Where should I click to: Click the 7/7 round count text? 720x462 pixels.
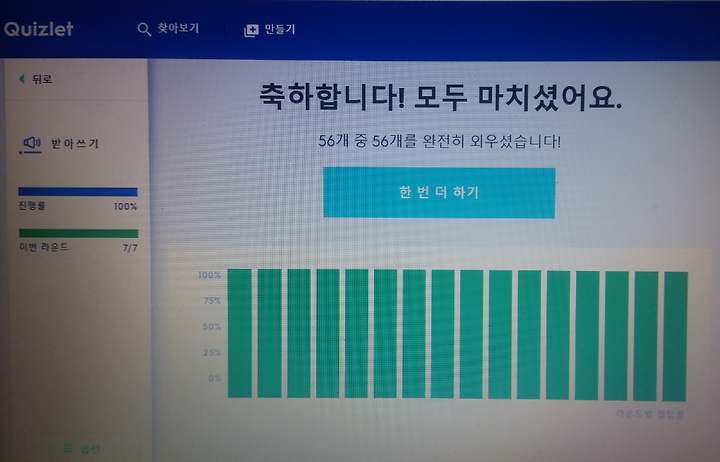coord(130,248)
